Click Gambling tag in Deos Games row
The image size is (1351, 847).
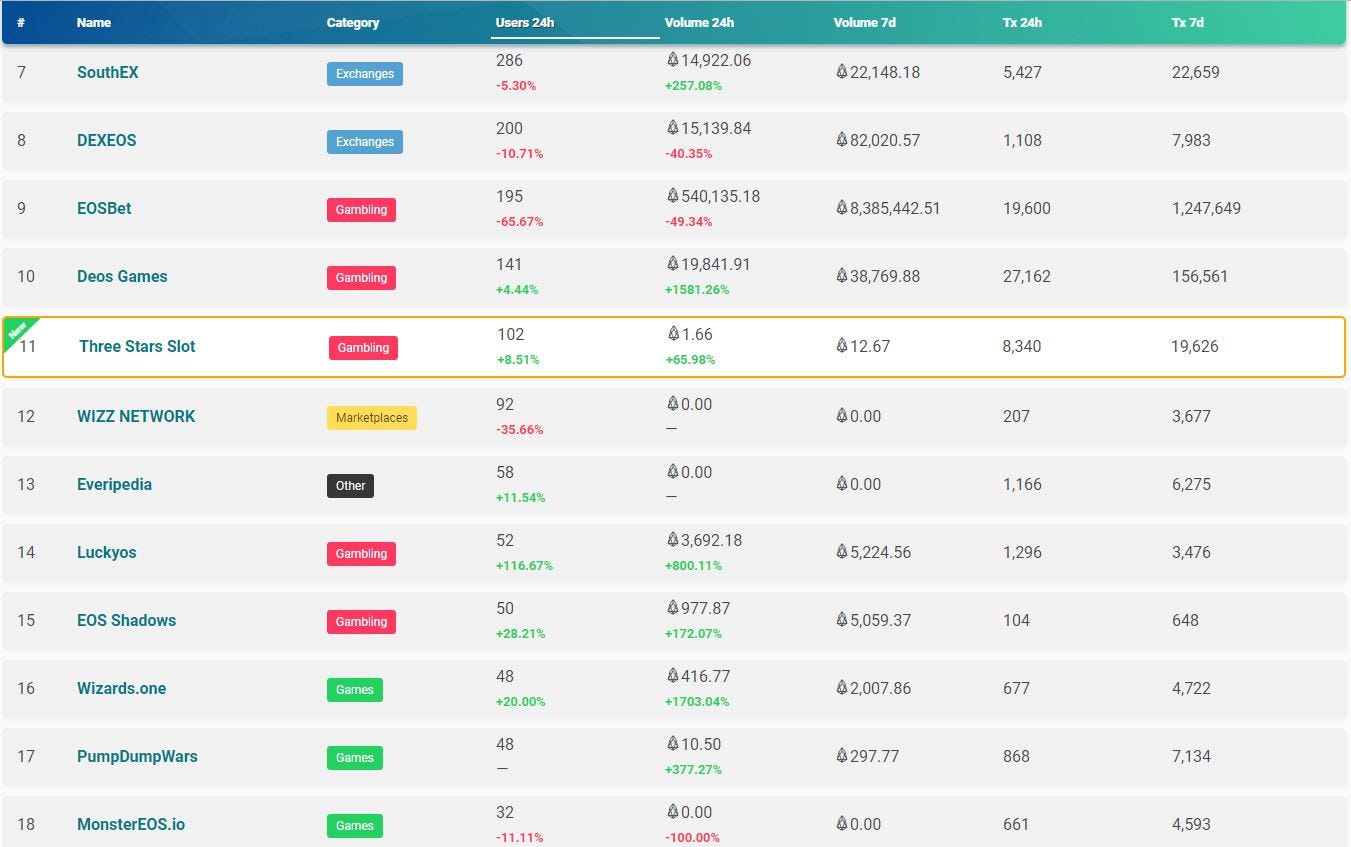[361, 278]
